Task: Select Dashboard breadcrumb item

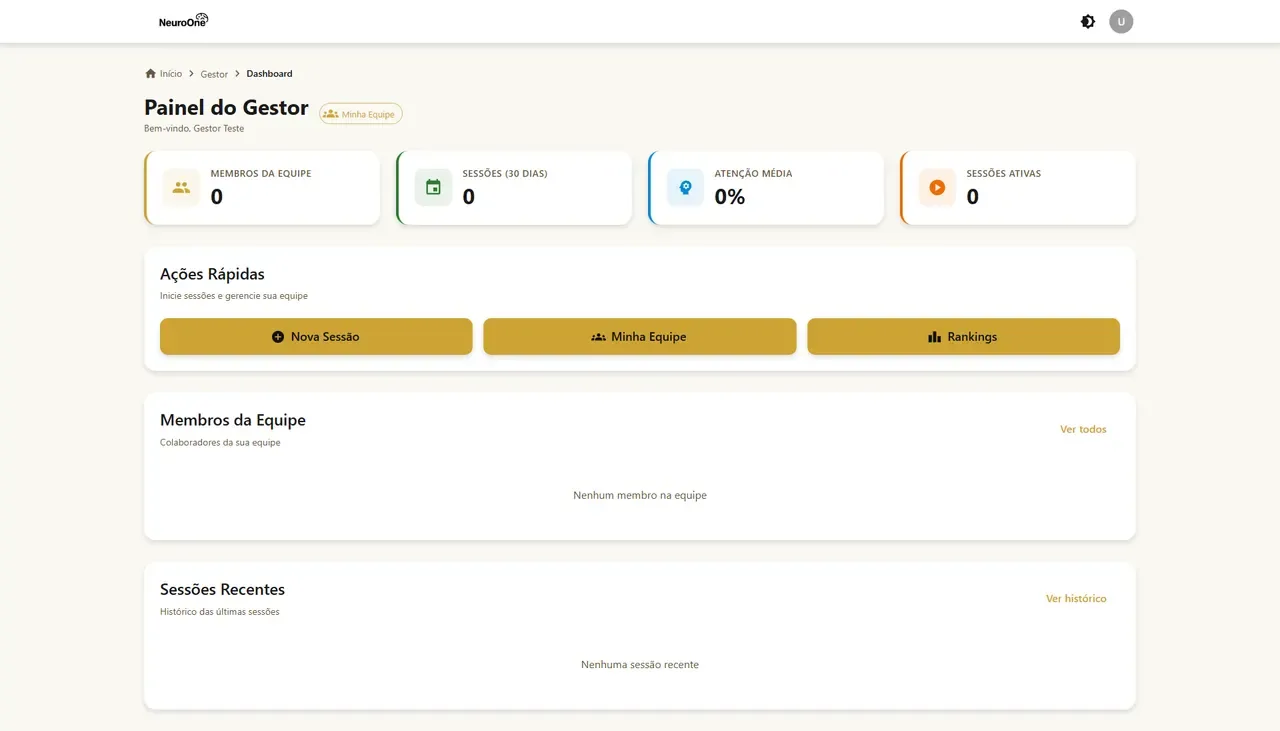Action: tap(269, 74)
